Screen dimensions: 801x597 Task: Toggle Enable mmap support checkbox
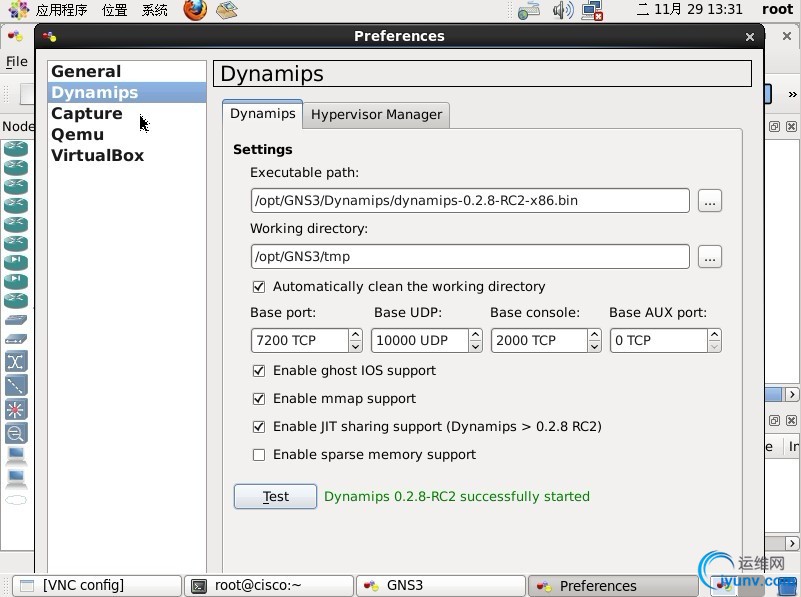[260, 399]
